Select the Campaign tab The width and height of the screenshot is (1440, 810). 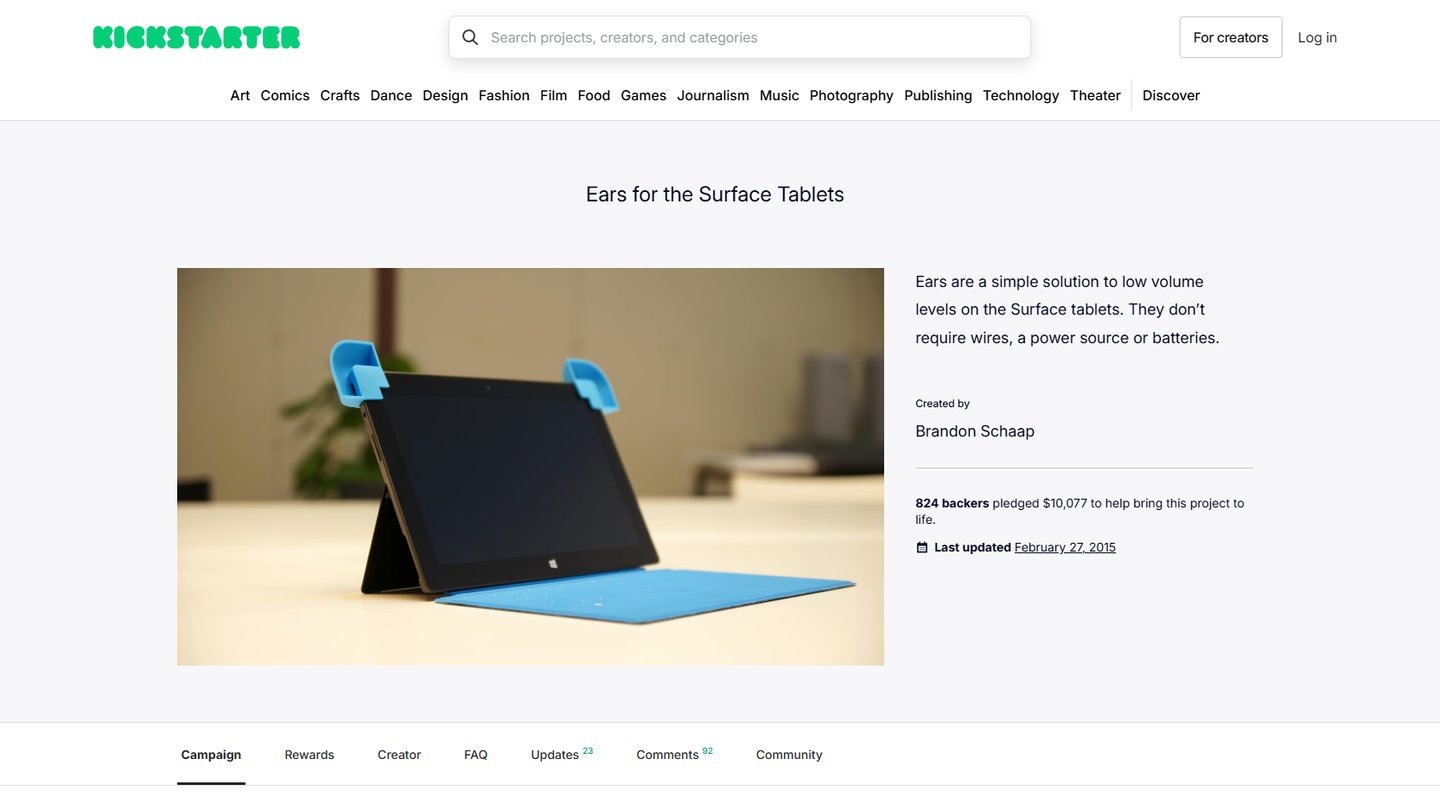coord(211,754)
